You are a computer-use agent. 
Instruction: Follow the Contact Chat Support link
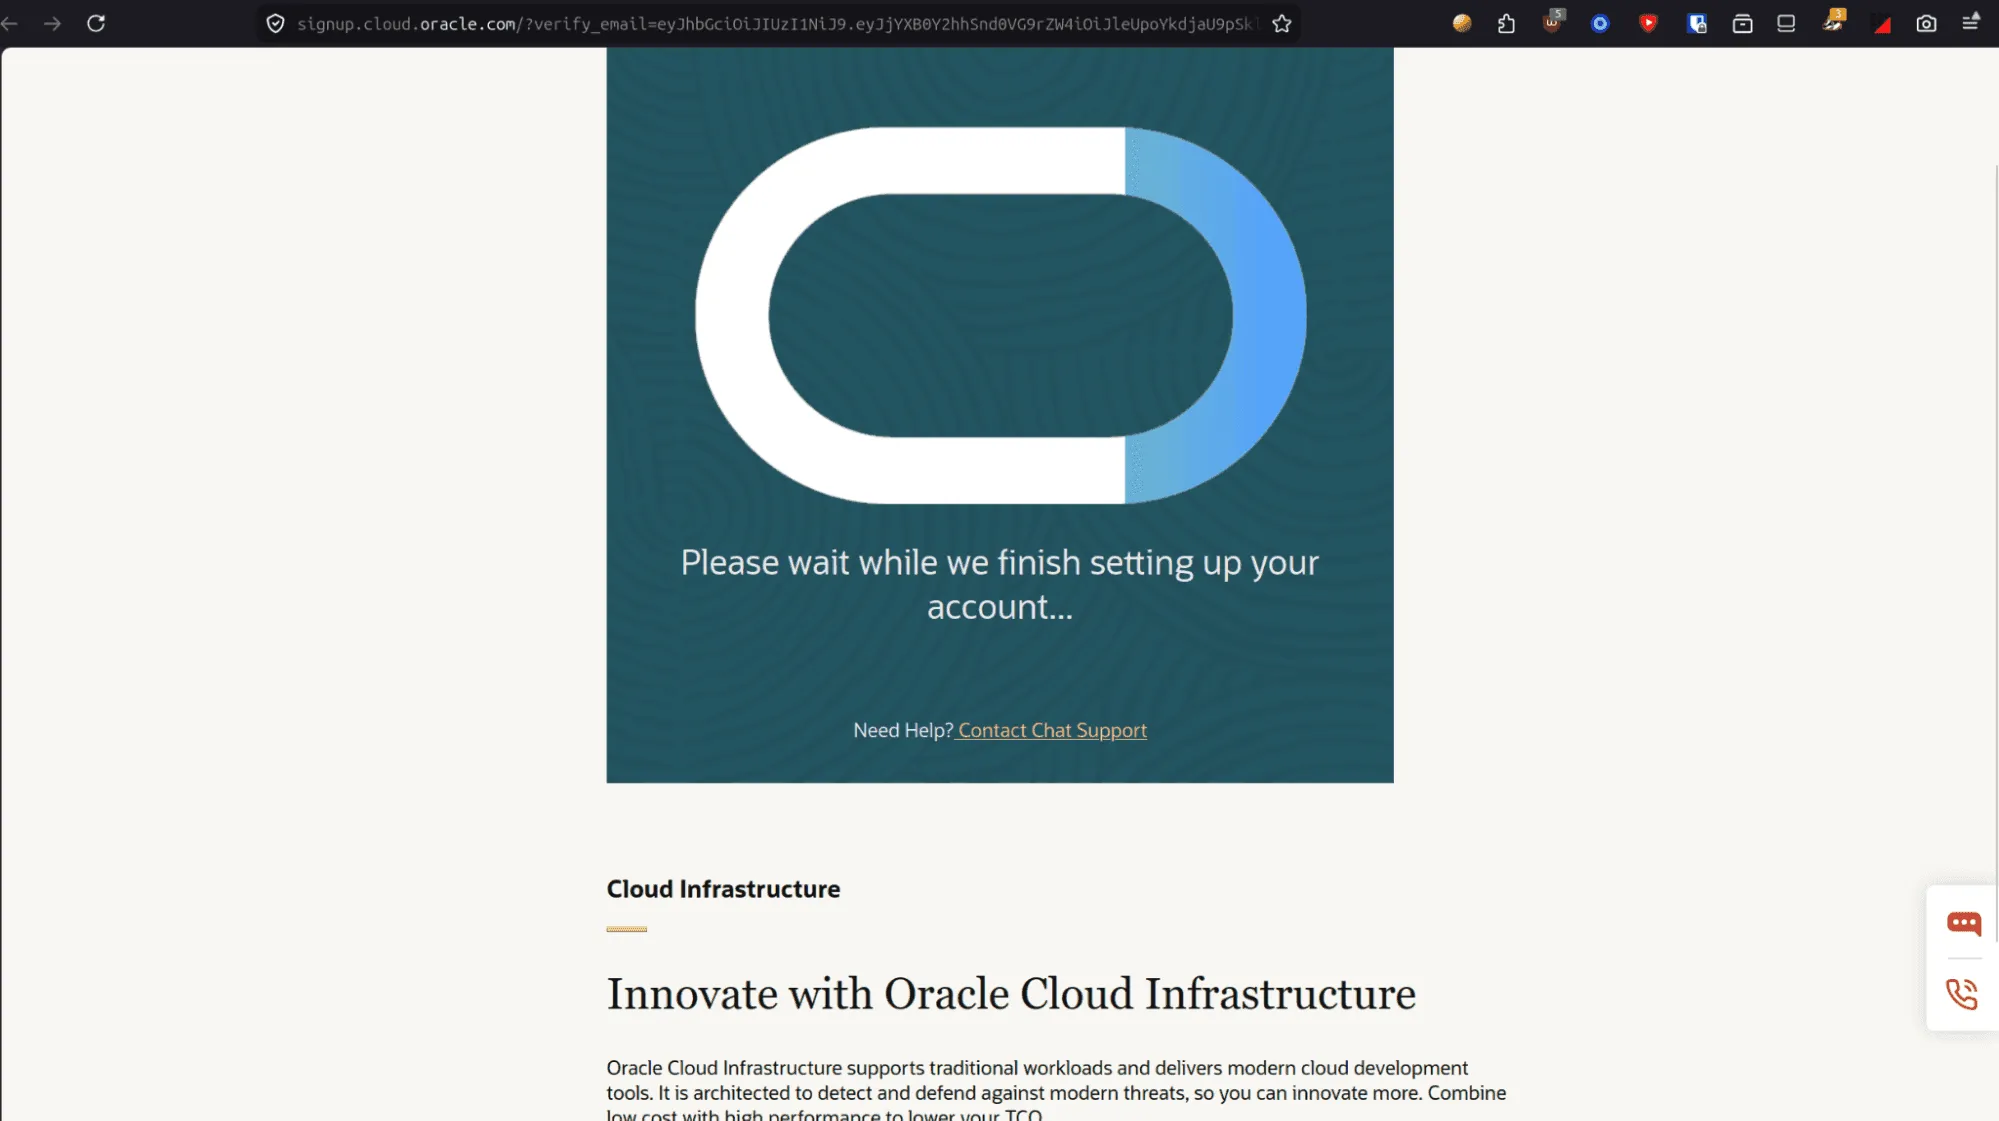(x=1052, y=730)
